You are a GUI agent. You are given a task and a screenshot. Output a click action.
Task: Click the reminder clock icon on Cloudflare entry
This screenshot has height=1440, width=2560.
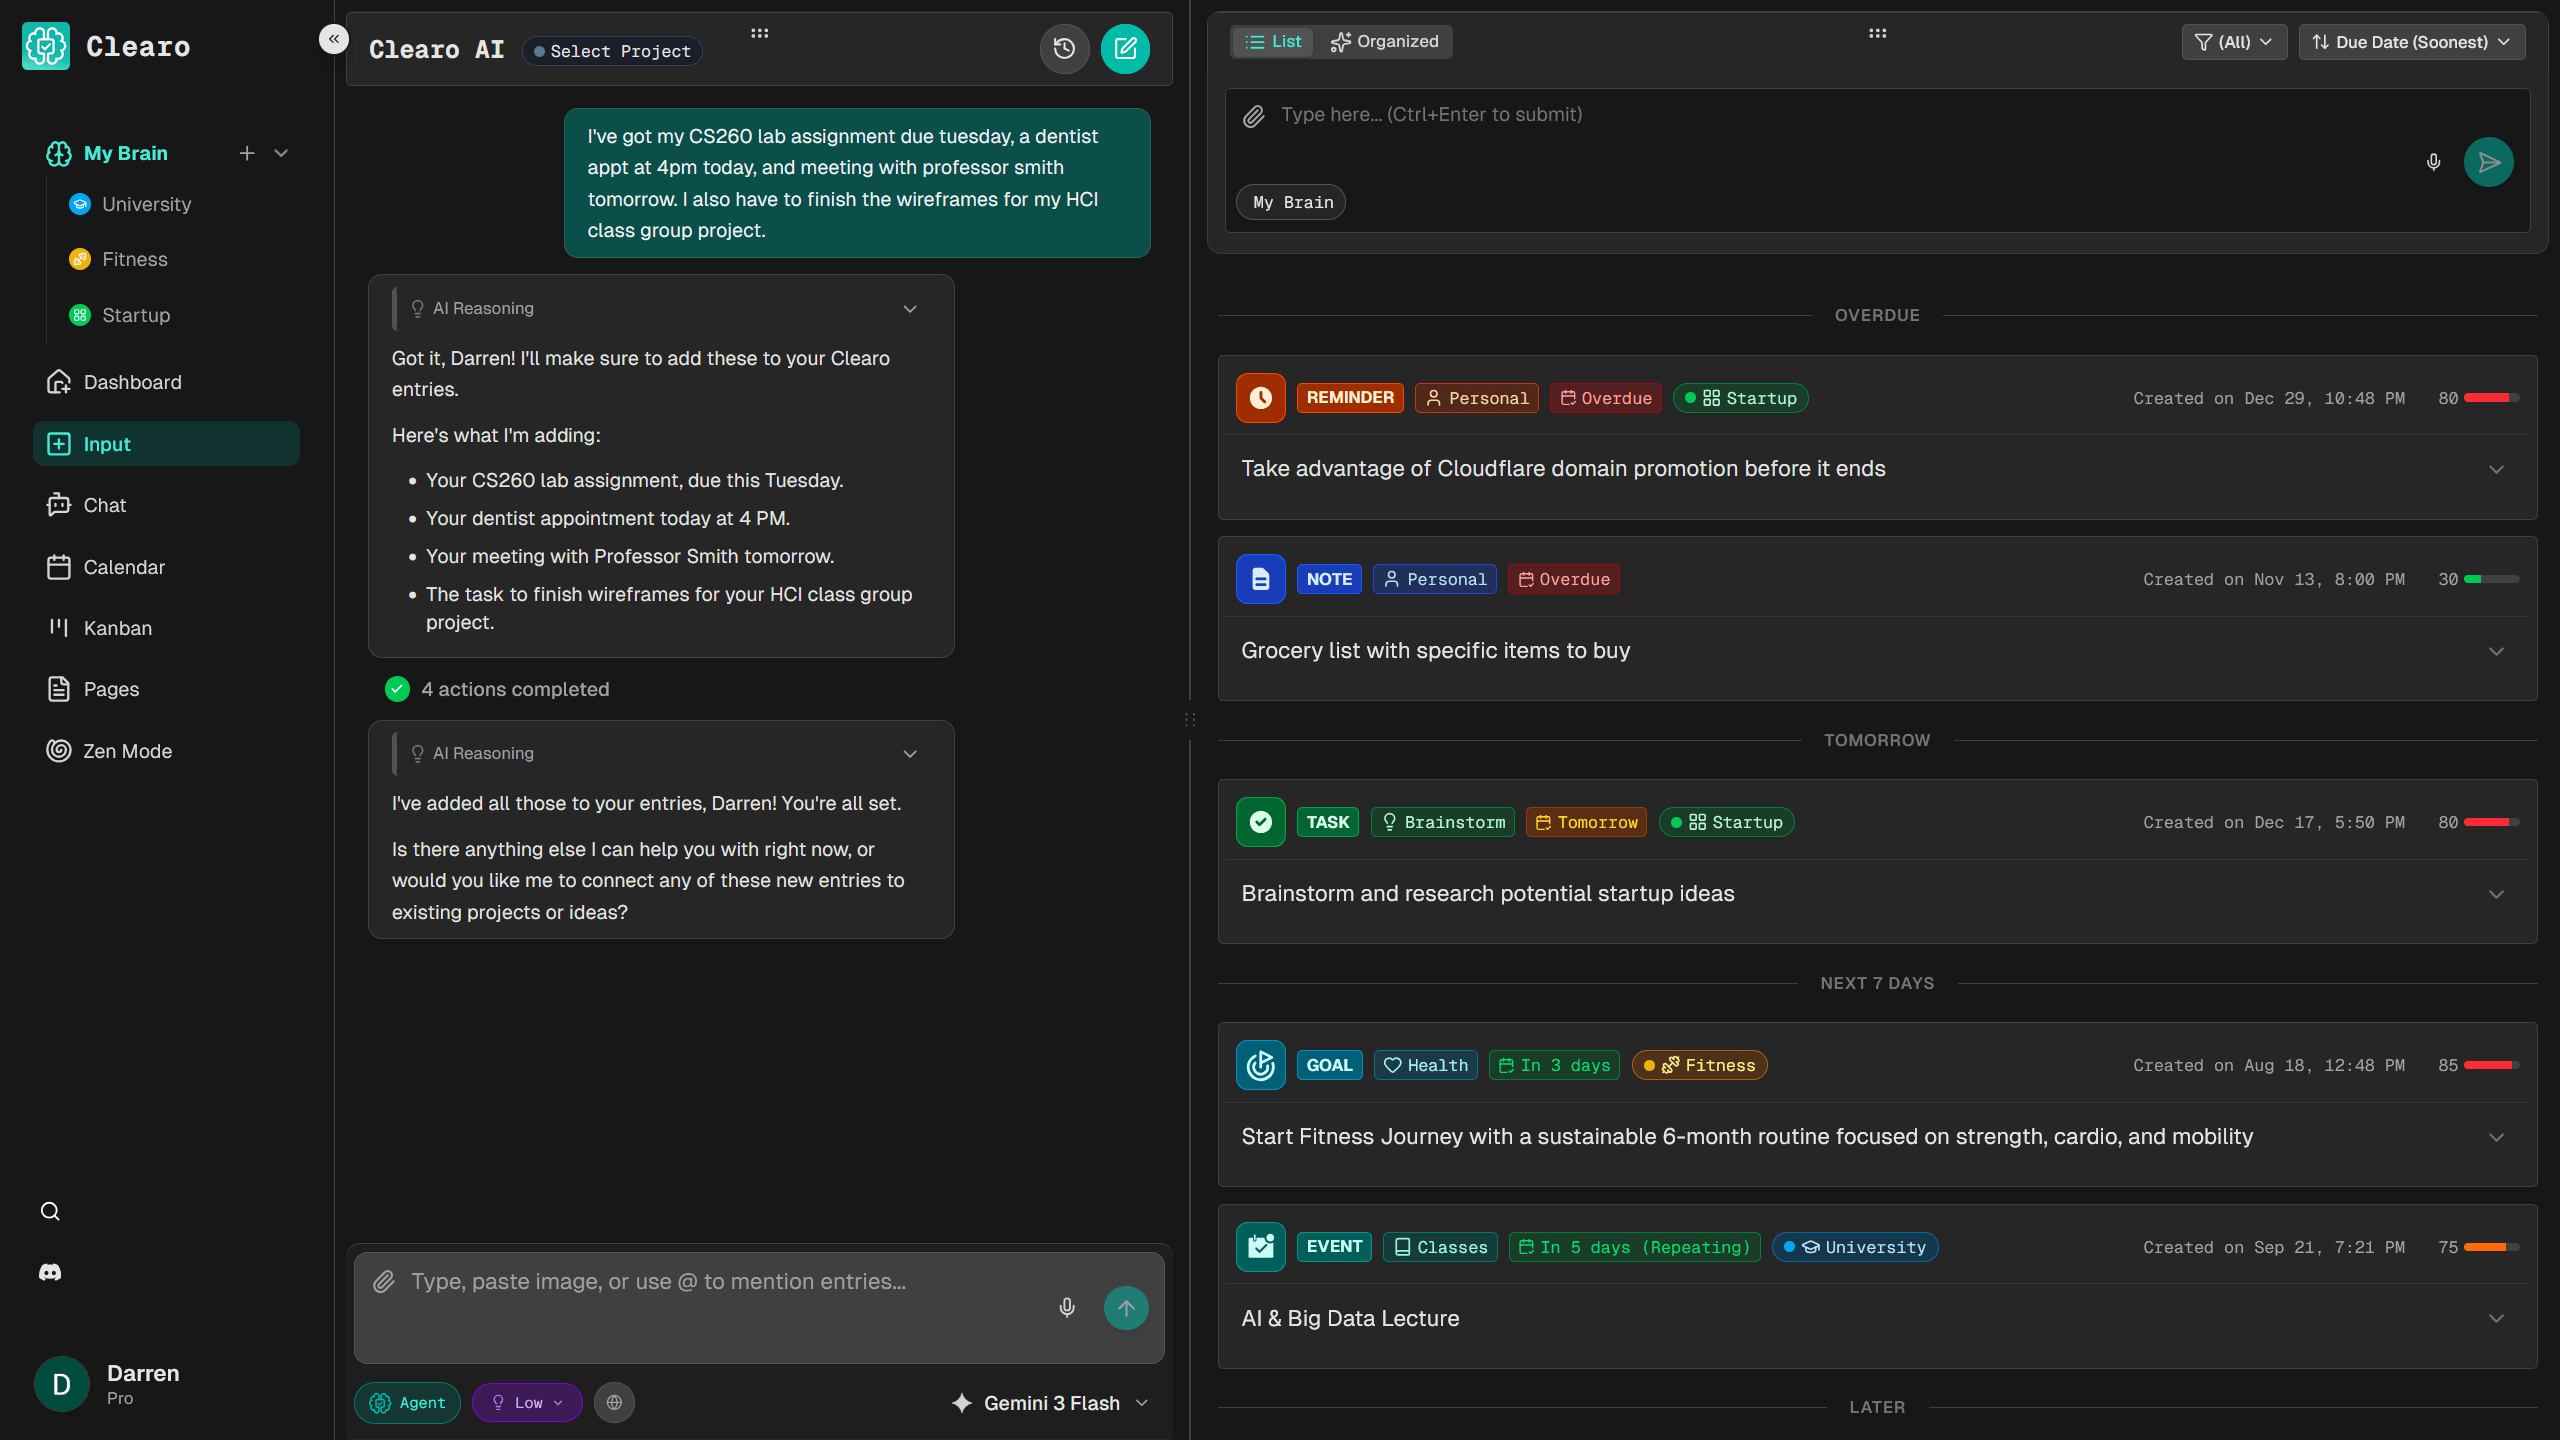click(1261, 398)
